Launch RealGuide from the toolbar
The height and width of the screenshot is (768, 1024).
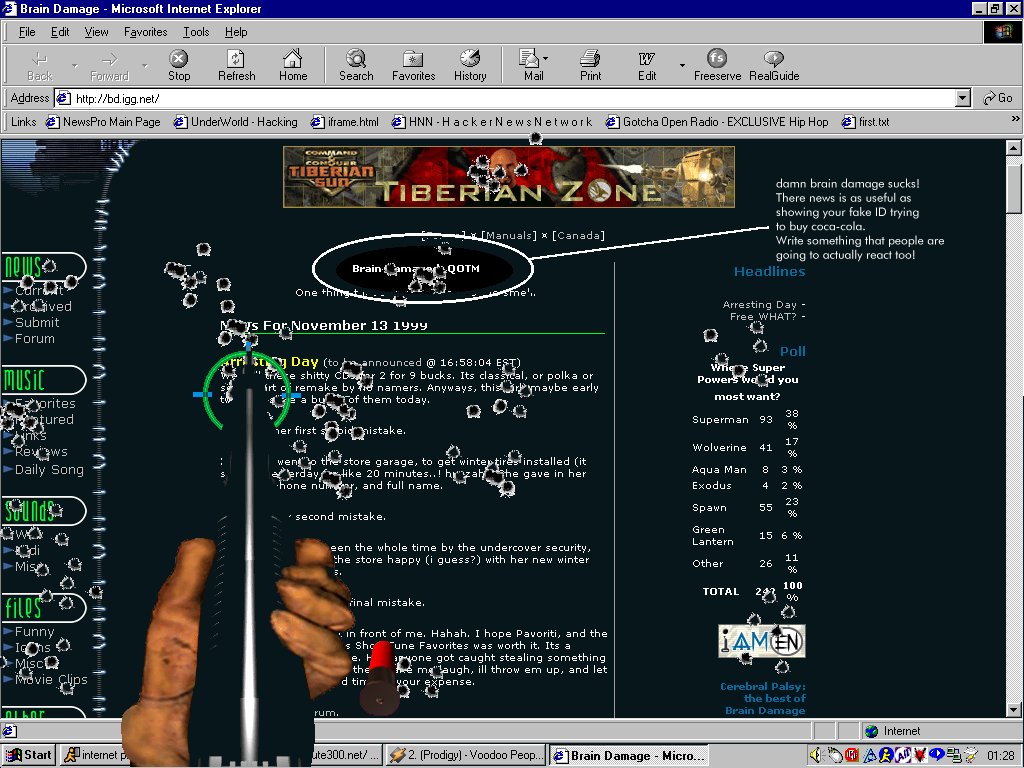(774, 65)
